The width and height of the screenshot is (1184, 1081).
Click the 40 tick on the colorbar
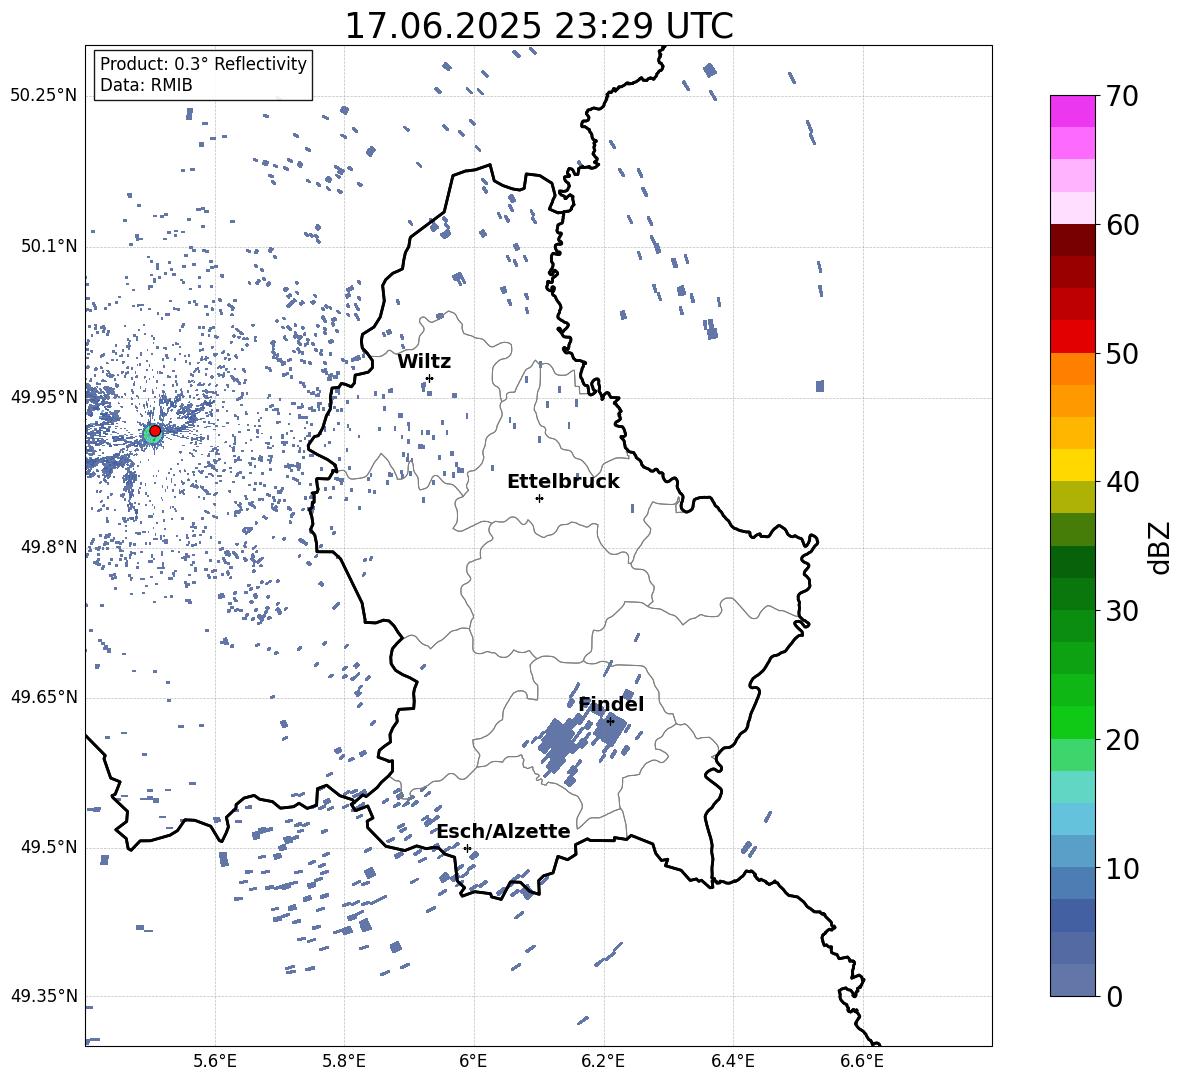click(1122, 482)
